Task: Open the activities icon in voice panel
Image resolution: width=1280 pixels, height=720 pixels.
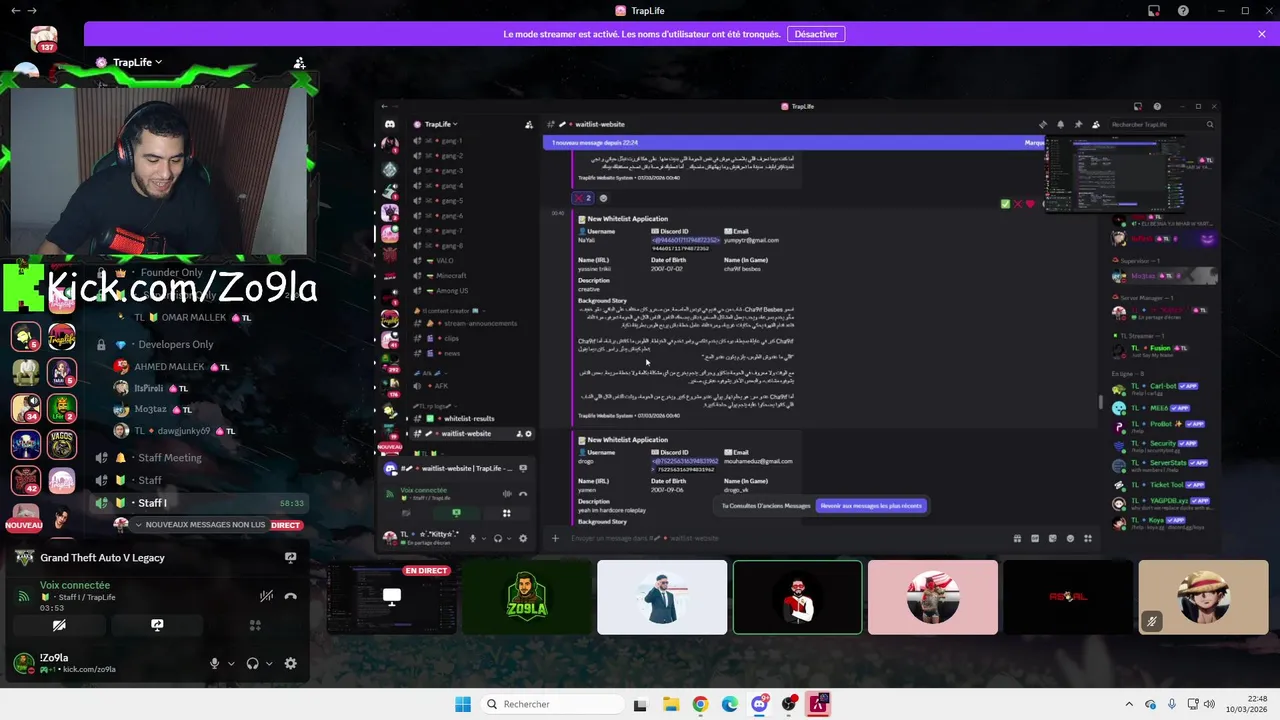Action: 255,625
